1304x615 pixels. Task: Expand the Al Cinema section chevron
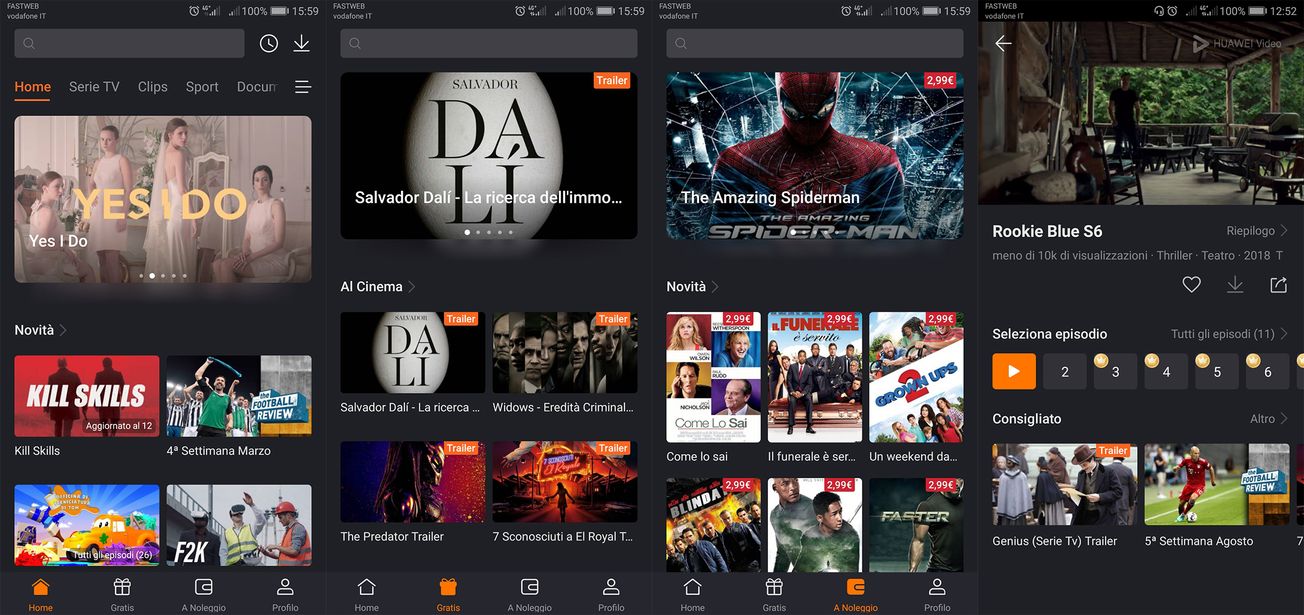click(411, 287)
